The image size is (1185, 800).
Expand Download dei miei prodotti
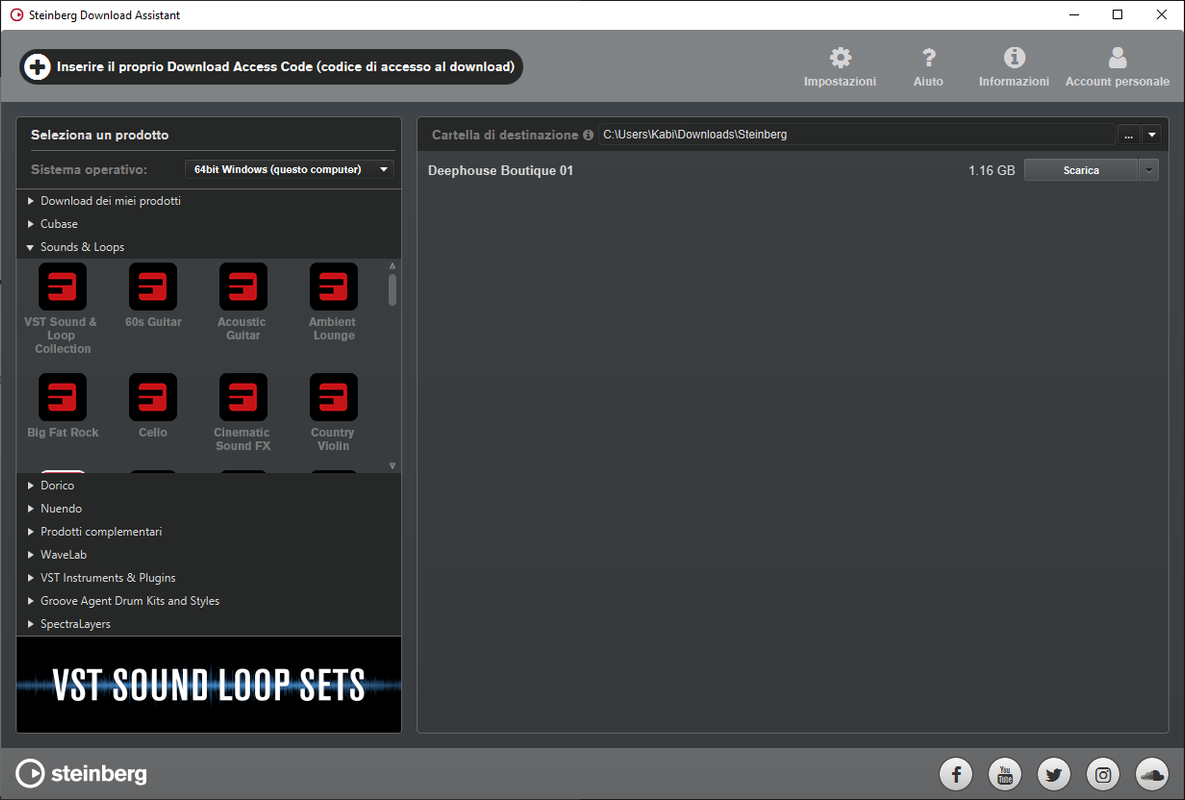click(x=30, y=201)
